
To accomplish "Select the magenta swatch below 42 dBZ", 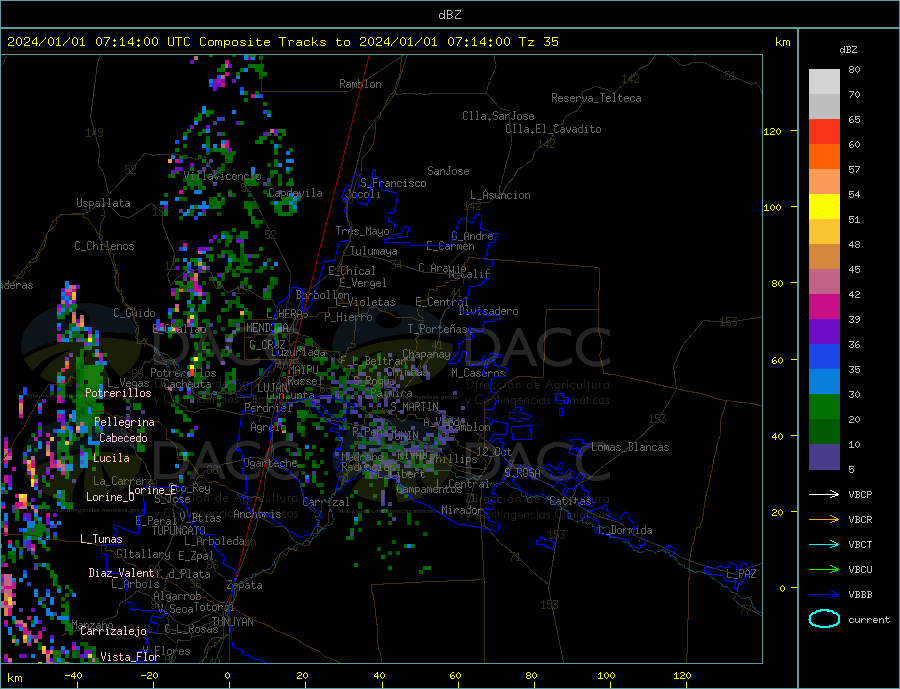I will coord(824,307).
